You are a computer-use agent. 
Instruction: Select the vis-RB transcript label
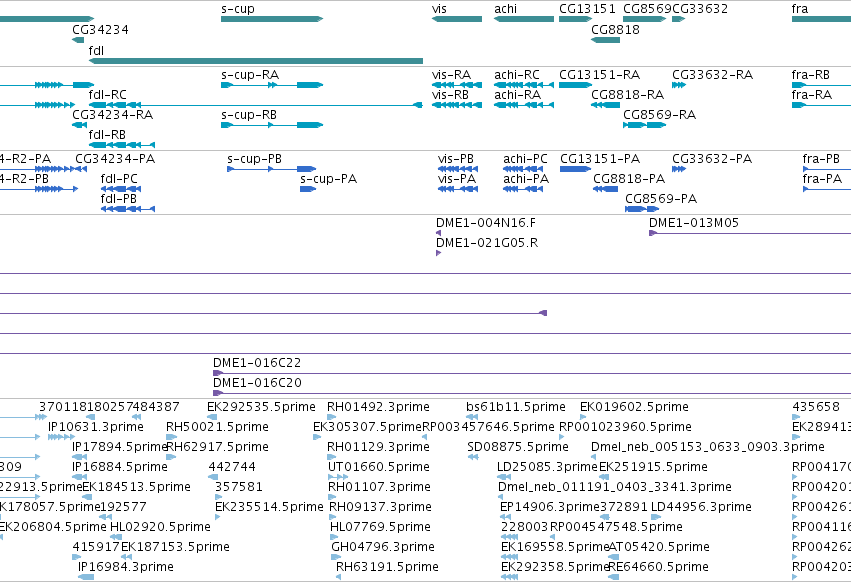pyautogui.click(x=450, y=94)
